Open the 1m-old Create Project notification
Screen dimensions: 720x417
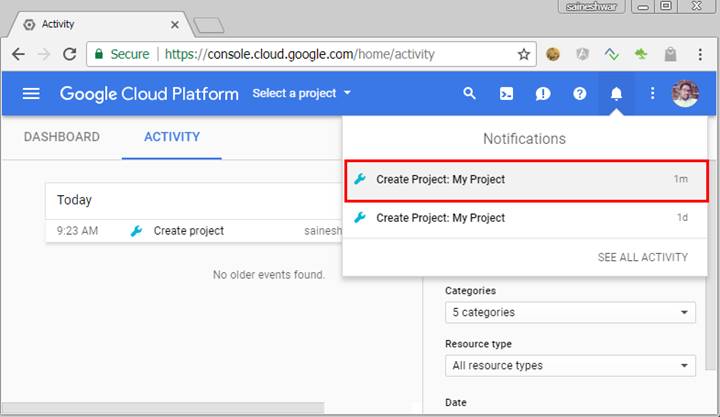tap(525, 180)
